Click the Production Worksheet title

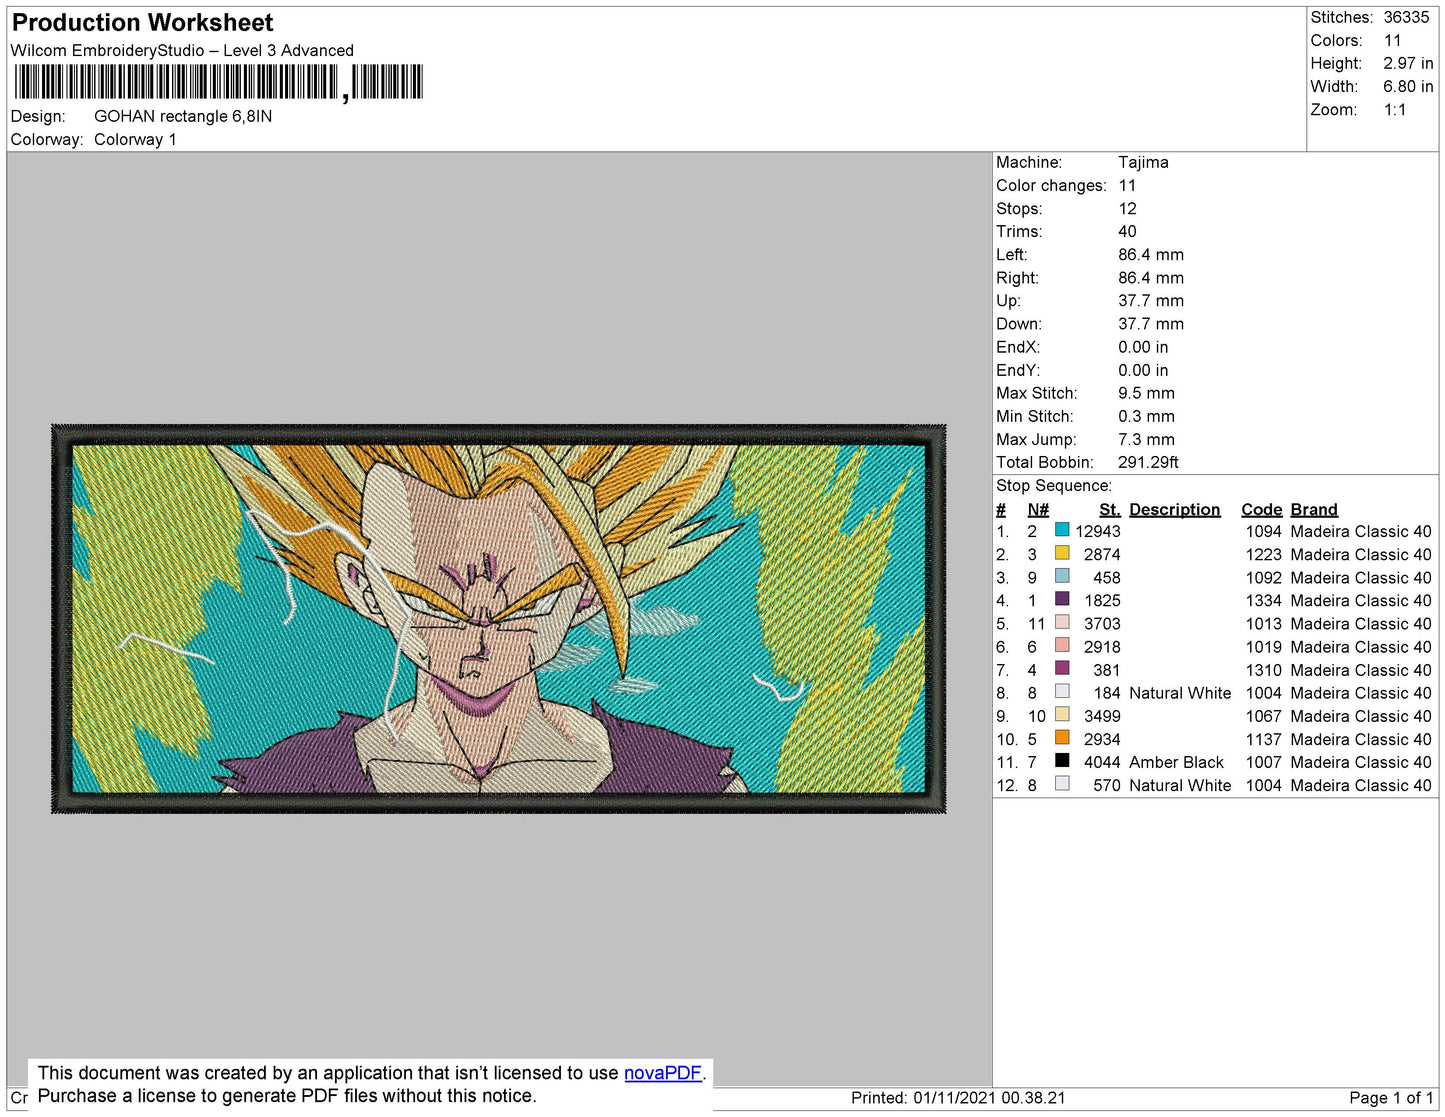[x=142, y=23]
